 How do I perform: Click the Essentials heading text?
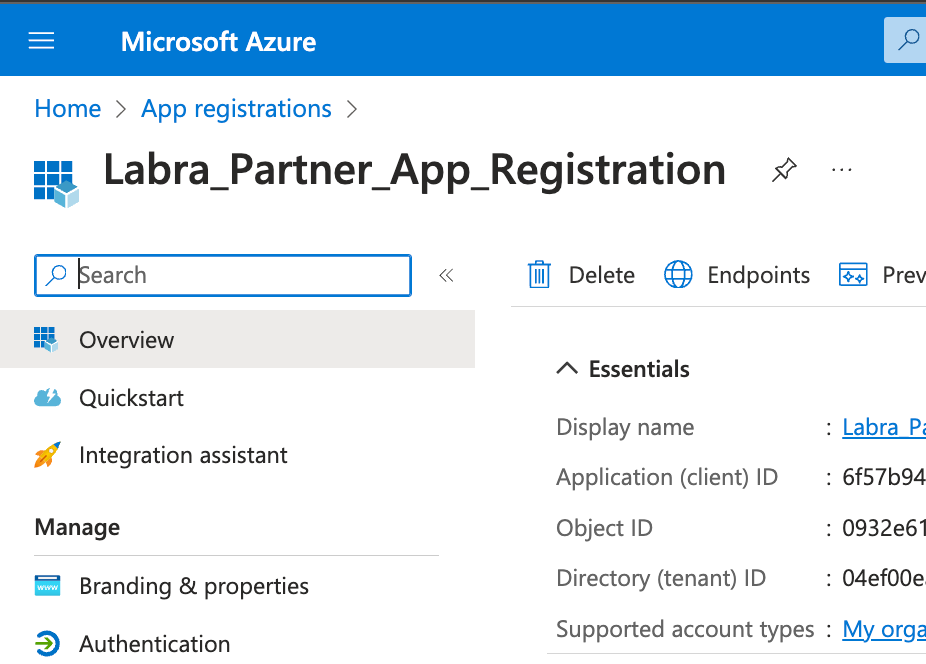(x=639, y=369)
